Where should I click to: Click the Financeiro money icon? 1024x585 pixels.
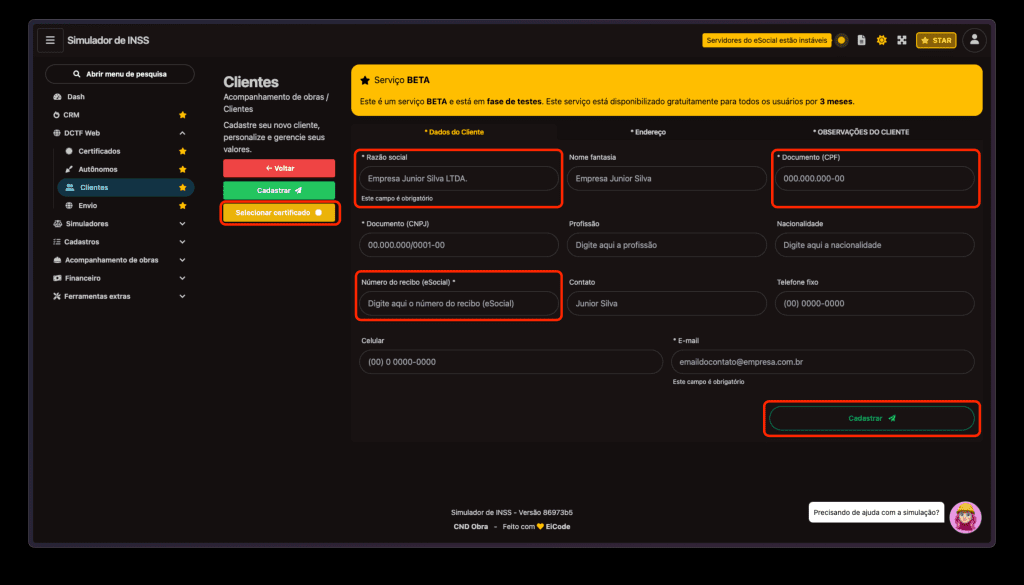click(57, 278)
